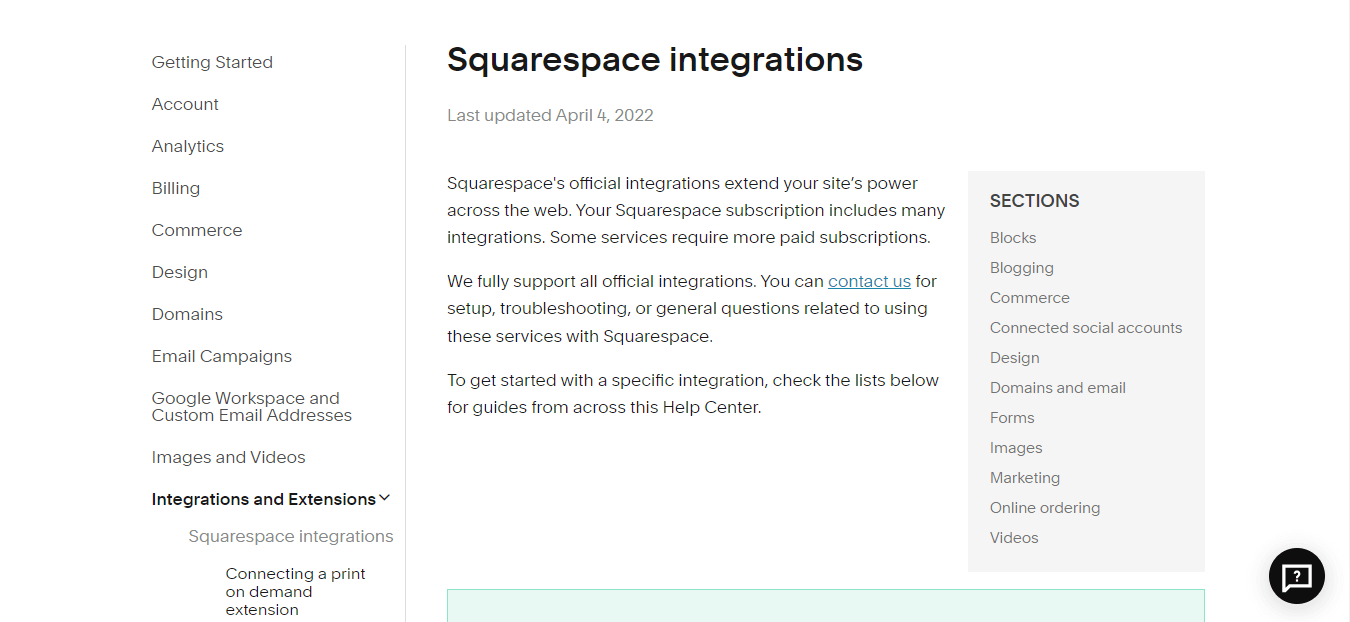Navigate to Online ordering section
Image resolution: width=1350 pixels, height=622 pixels.
pos(1045,508)
